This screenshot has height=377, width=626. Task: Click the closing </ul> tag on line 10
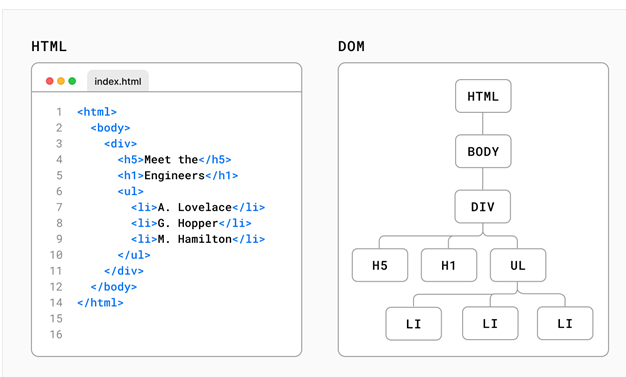(134, 255)
